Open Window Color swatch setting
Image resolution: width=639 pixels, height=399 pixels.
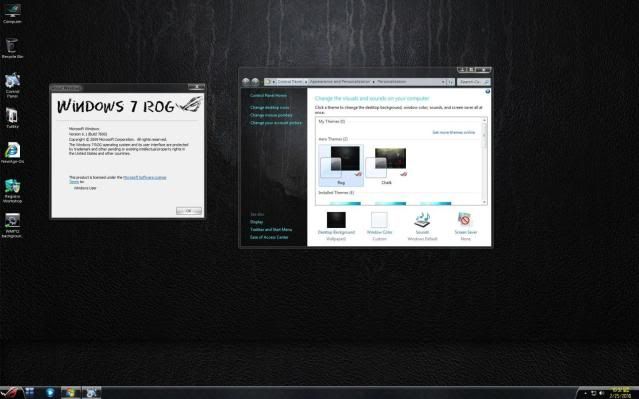[x=379, y=226]
